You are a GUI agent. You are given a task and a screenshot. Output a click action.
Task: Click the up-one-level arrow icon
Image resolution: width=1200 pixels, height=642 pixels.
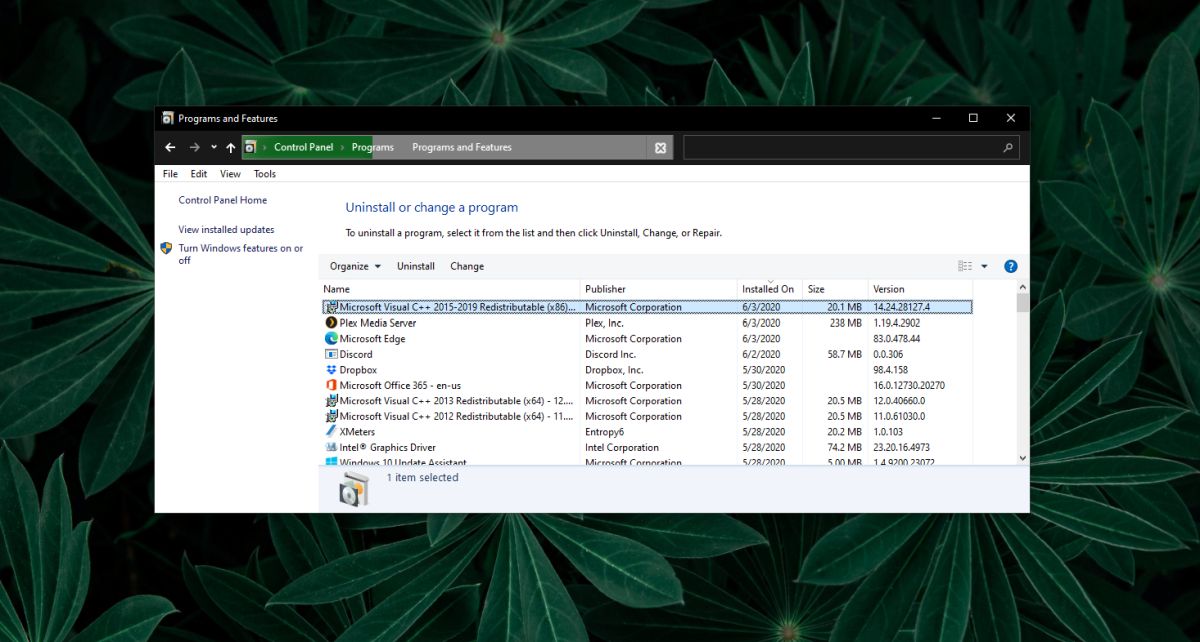231,147
